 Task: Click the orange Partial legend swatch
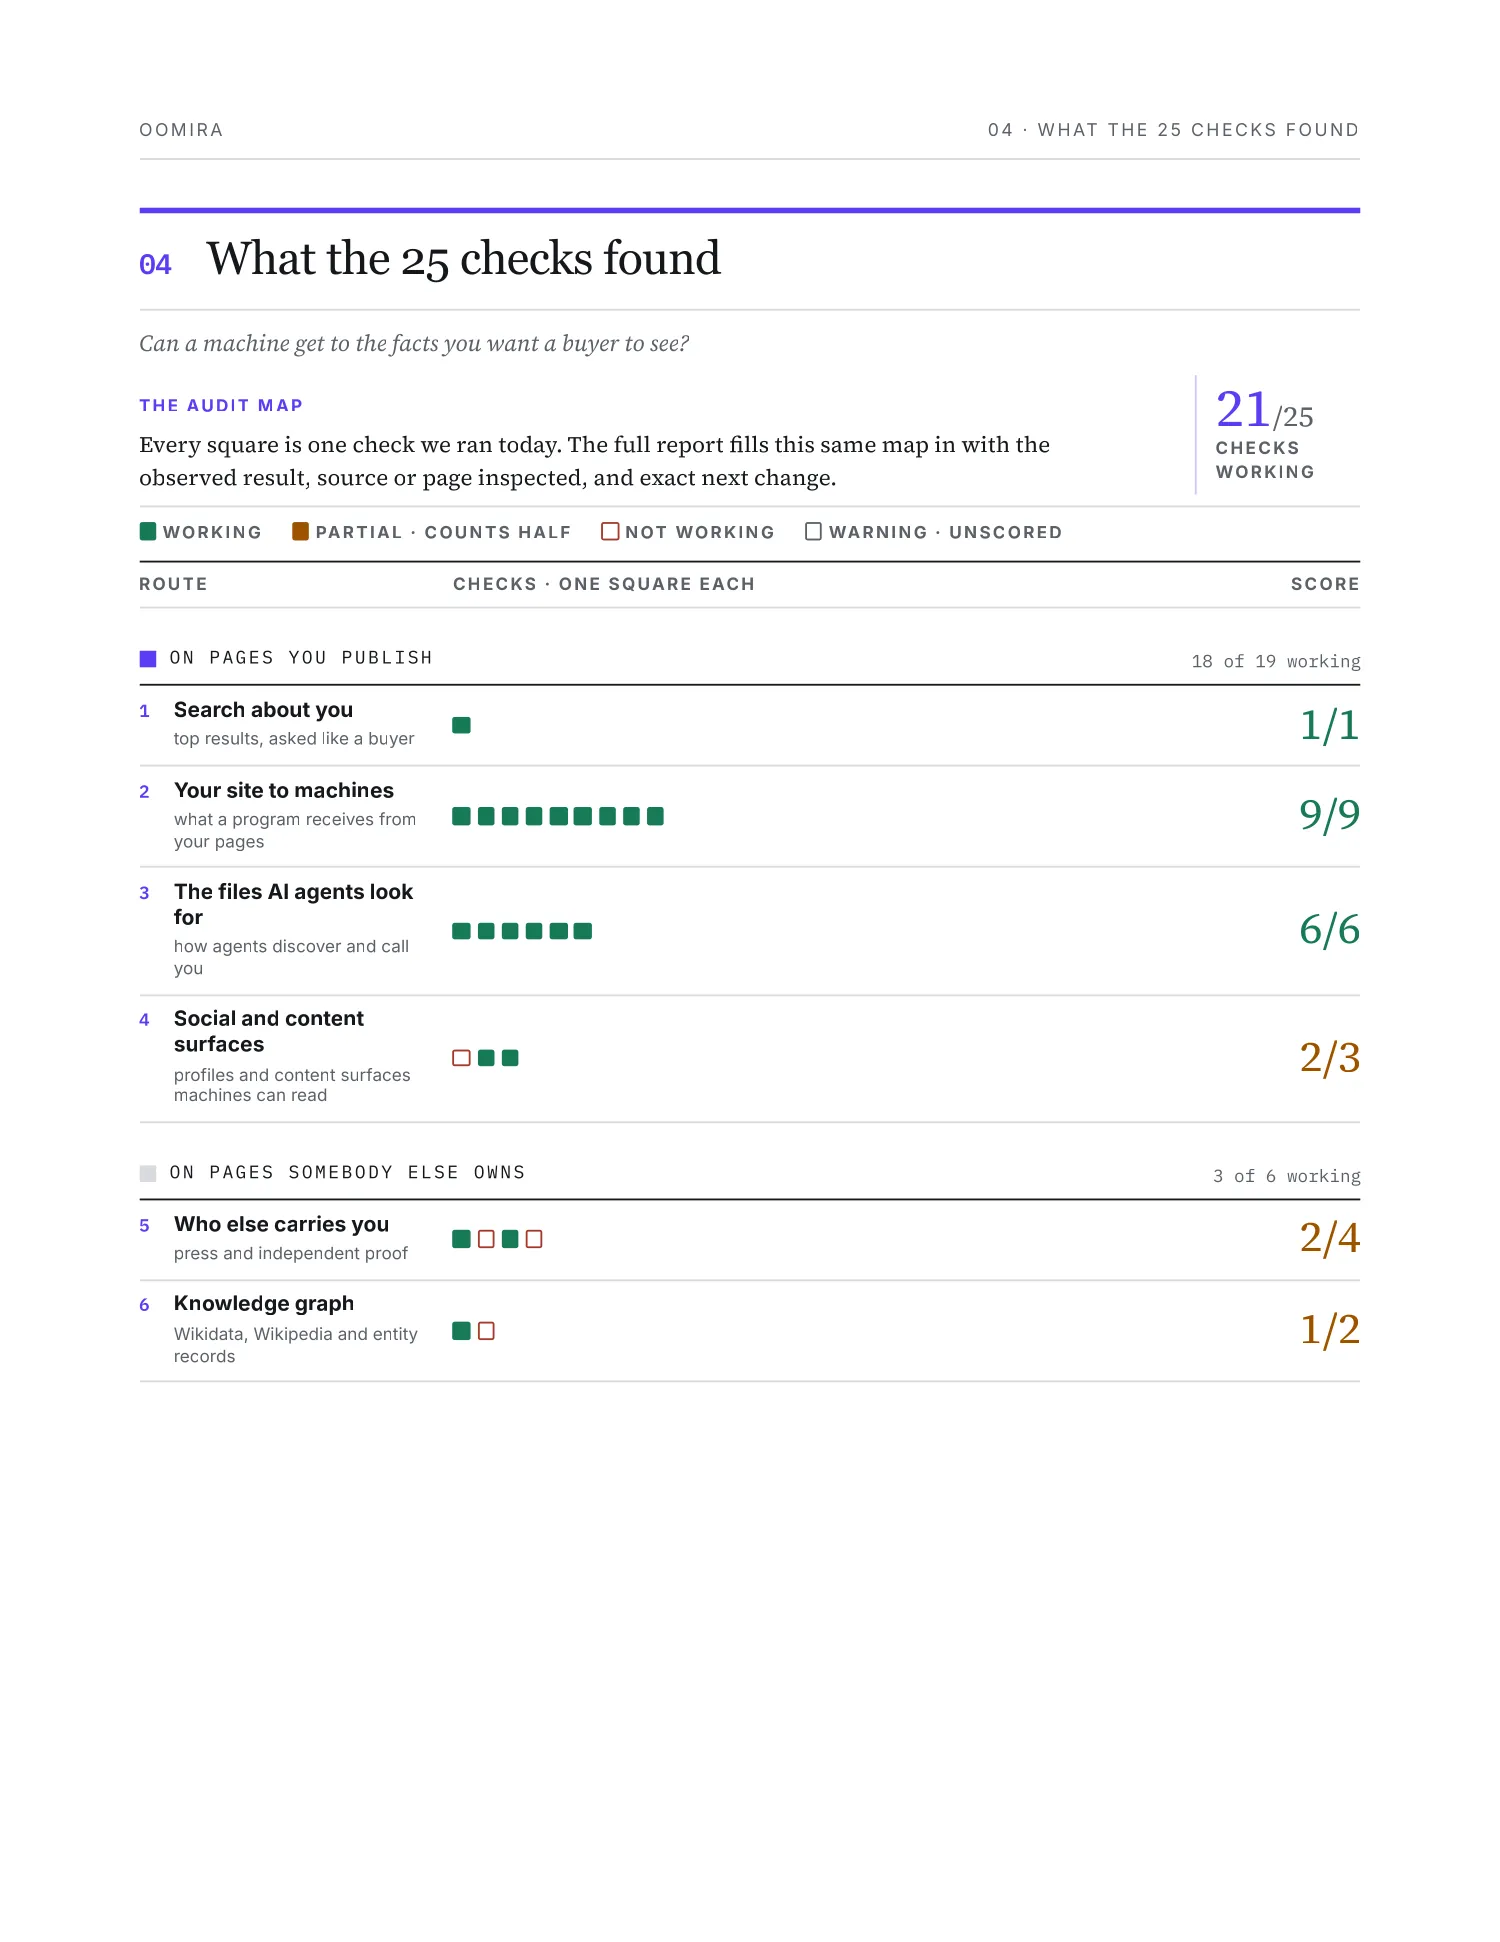pyautogui.click(x=300, y=531)
